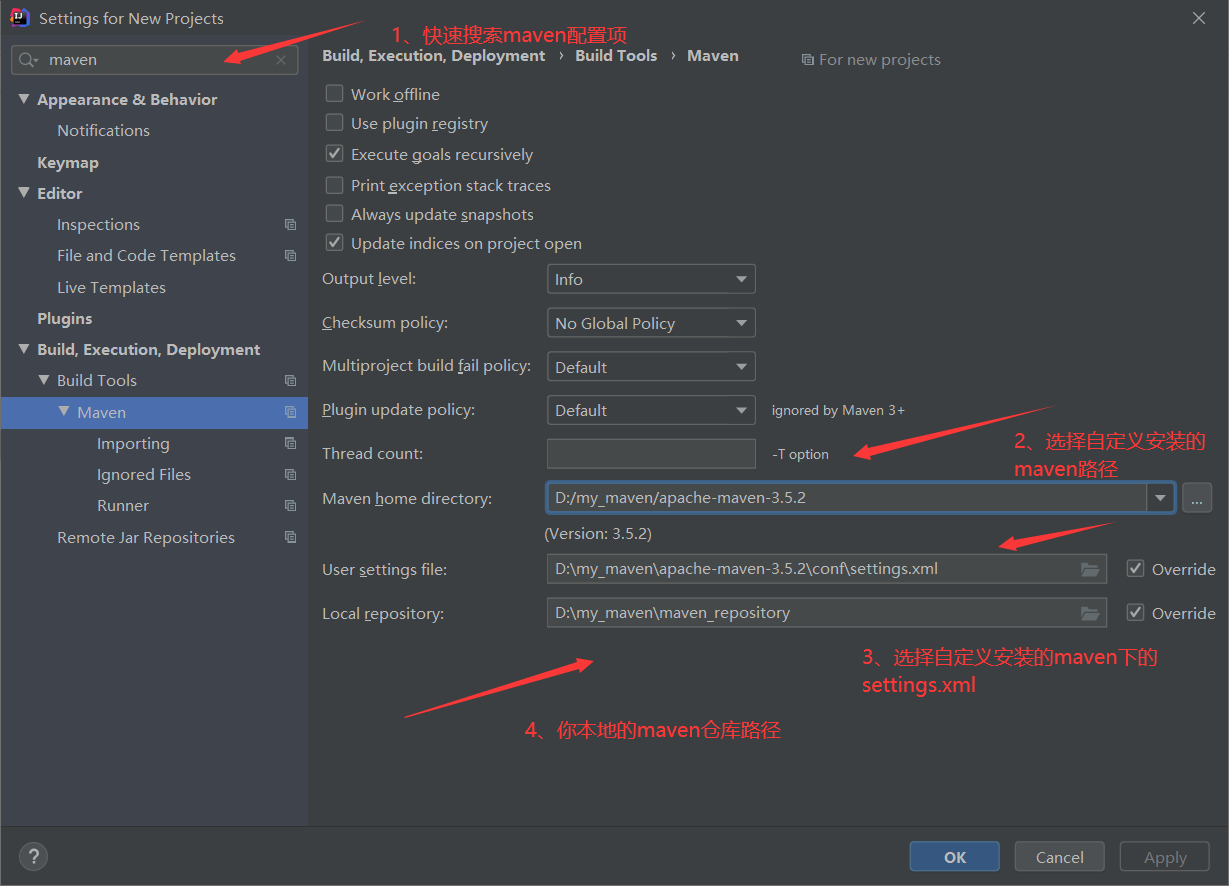
Task: Select Notifications in the settings tree
Action: [103, 131]
